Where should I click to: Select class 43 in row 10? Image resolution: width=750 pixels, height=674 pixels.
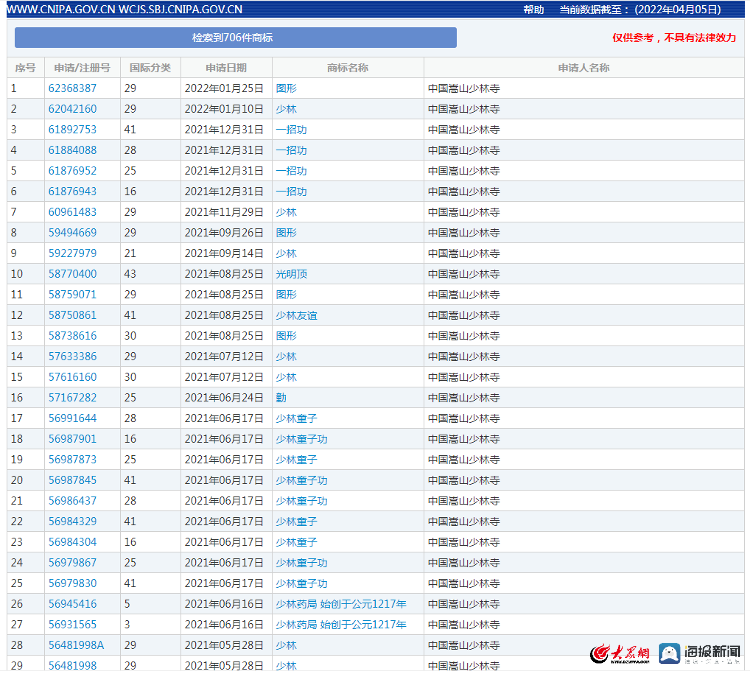tap(130, 274)
